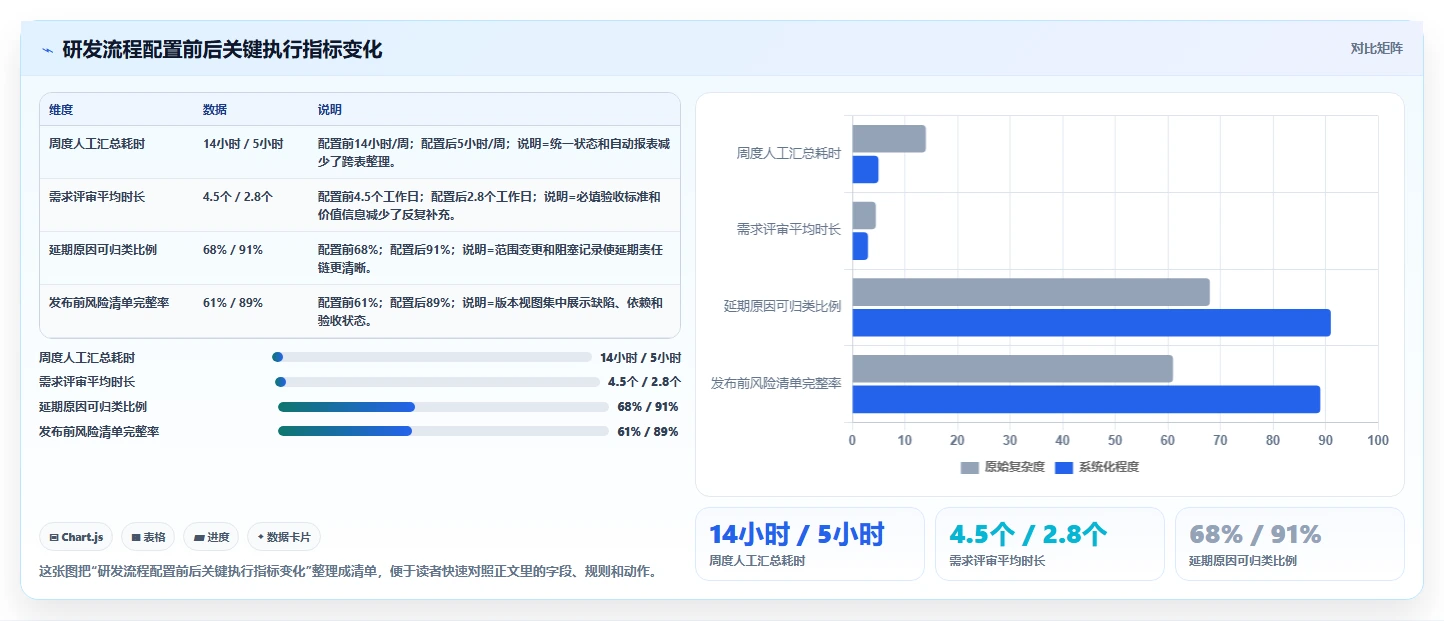Click the 周度人工汇总耗时 table row name
The image size is (1444, 621).
(97, 144)
